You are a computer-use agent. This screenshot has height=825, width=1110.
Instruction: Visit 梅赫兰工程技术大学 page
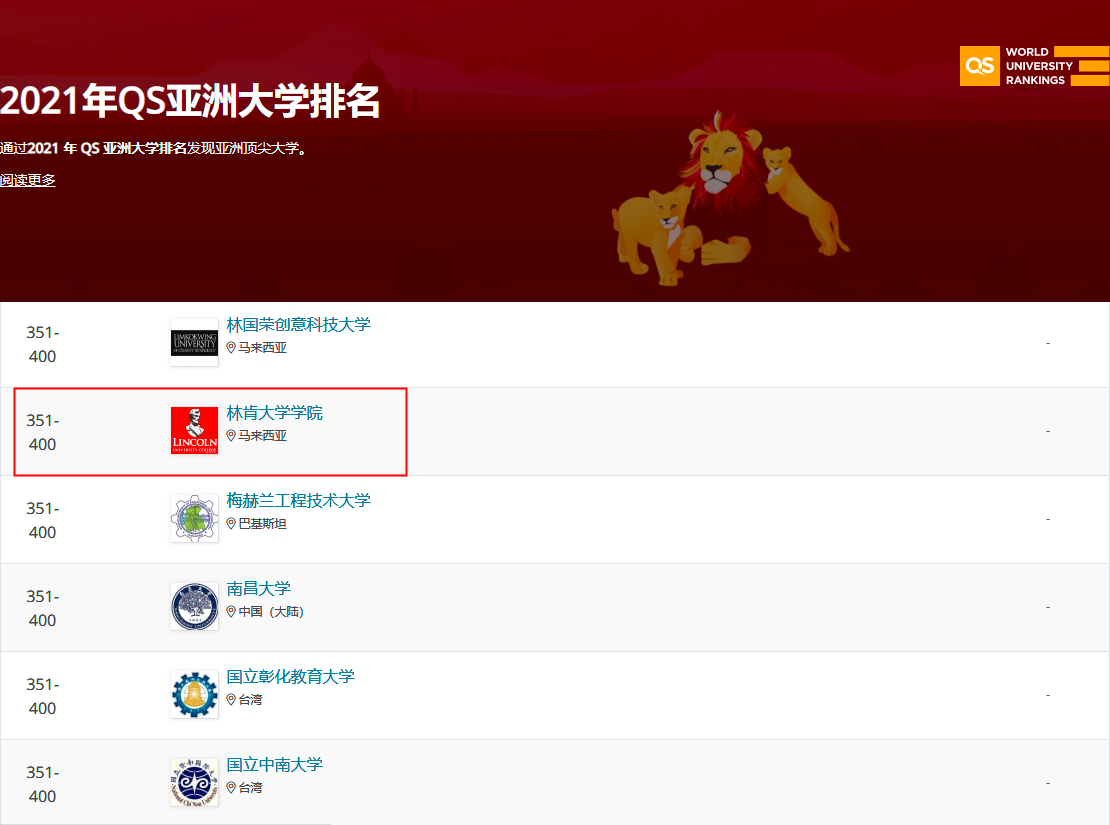pyautogui.click(x=298, y=501)
